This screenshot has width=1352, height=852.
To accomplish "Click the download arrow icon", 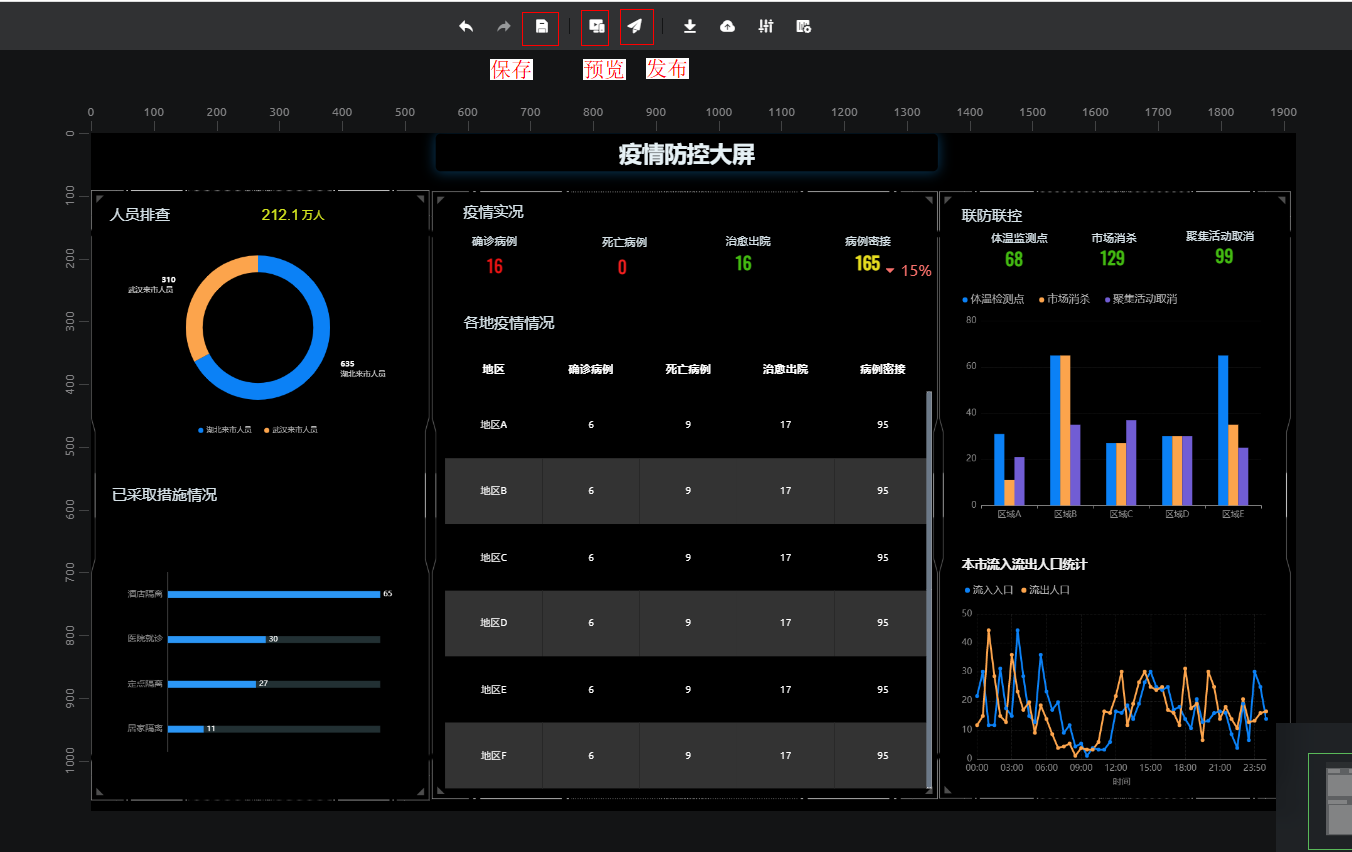I will pos(690,27).
